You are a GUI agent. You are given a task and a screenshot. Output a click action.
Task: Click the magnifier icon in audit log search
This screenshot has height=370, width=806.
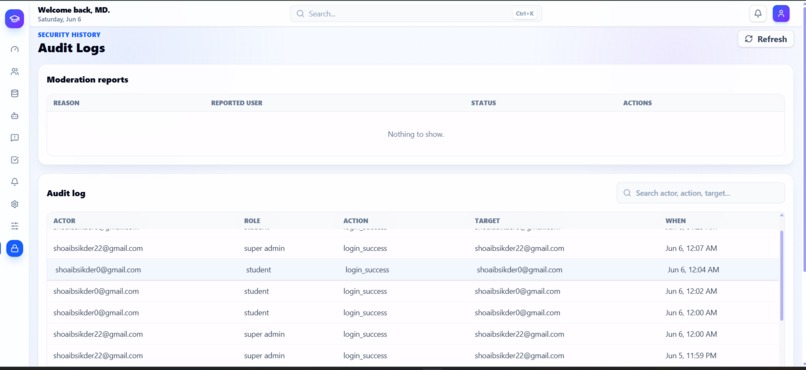(627, 193)
